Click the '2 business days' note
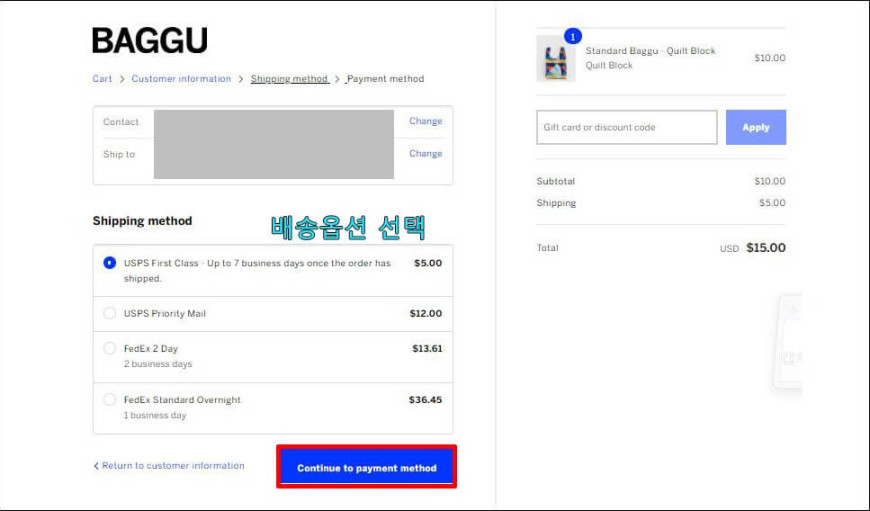This screenshot has height=511, width=870. coord(158,364)
